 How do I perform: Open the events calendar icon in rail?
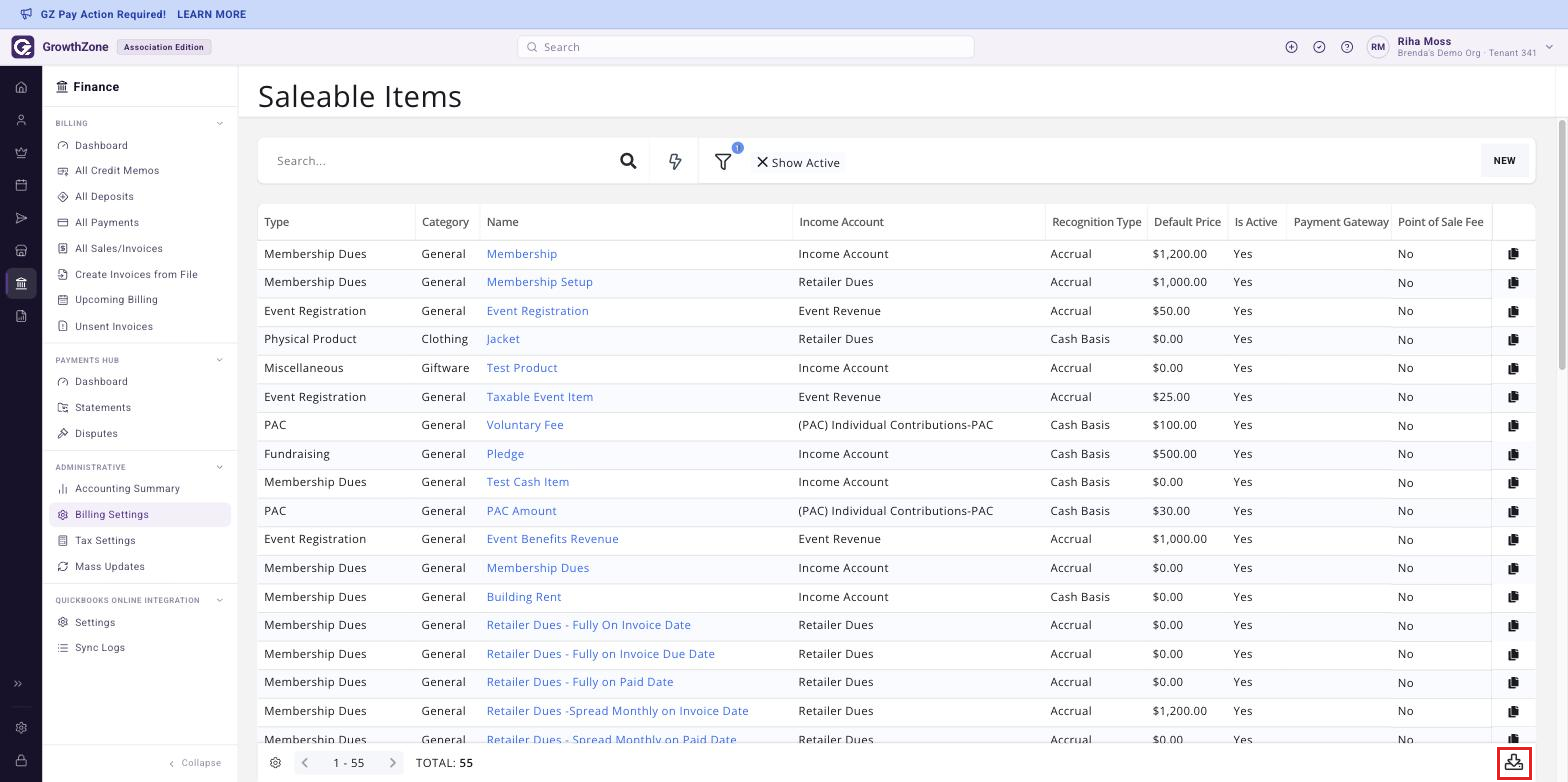[21, 185]
